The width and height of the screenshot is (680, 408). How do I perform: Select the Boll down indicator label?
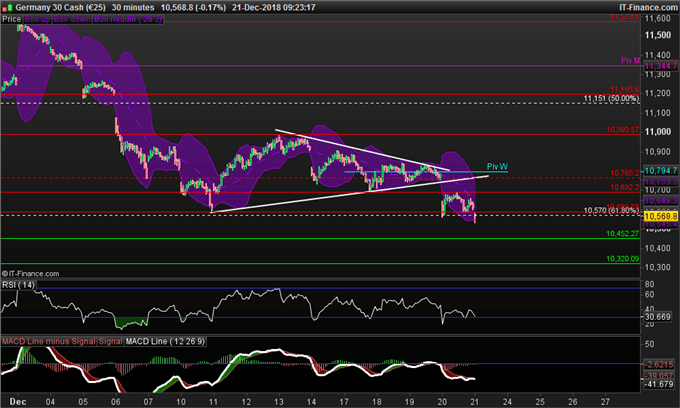(x=72, y=19)
